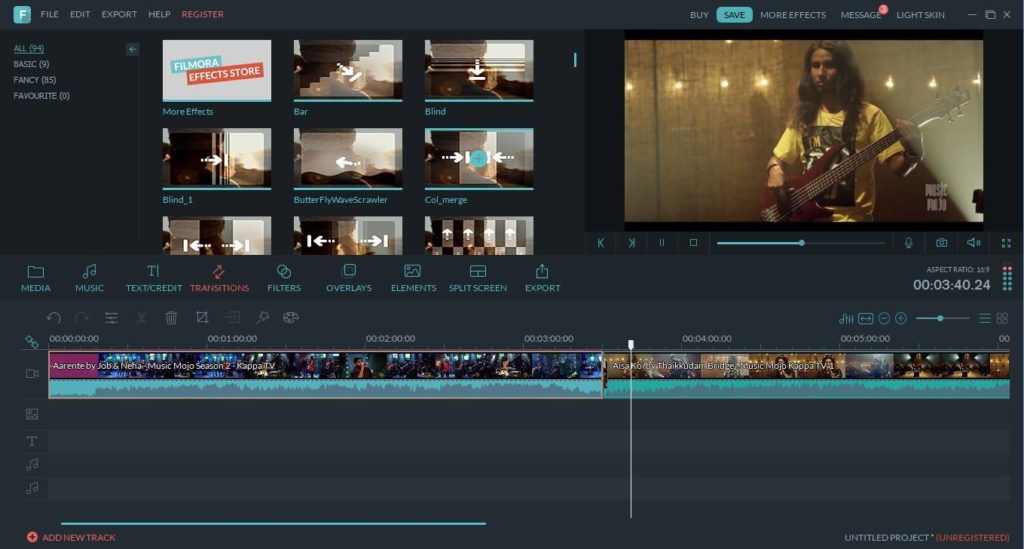The width and height of the screenshot is (1024, 549).
Task: Select the ALL (94) transitions category
Action: tap(29, 48)
